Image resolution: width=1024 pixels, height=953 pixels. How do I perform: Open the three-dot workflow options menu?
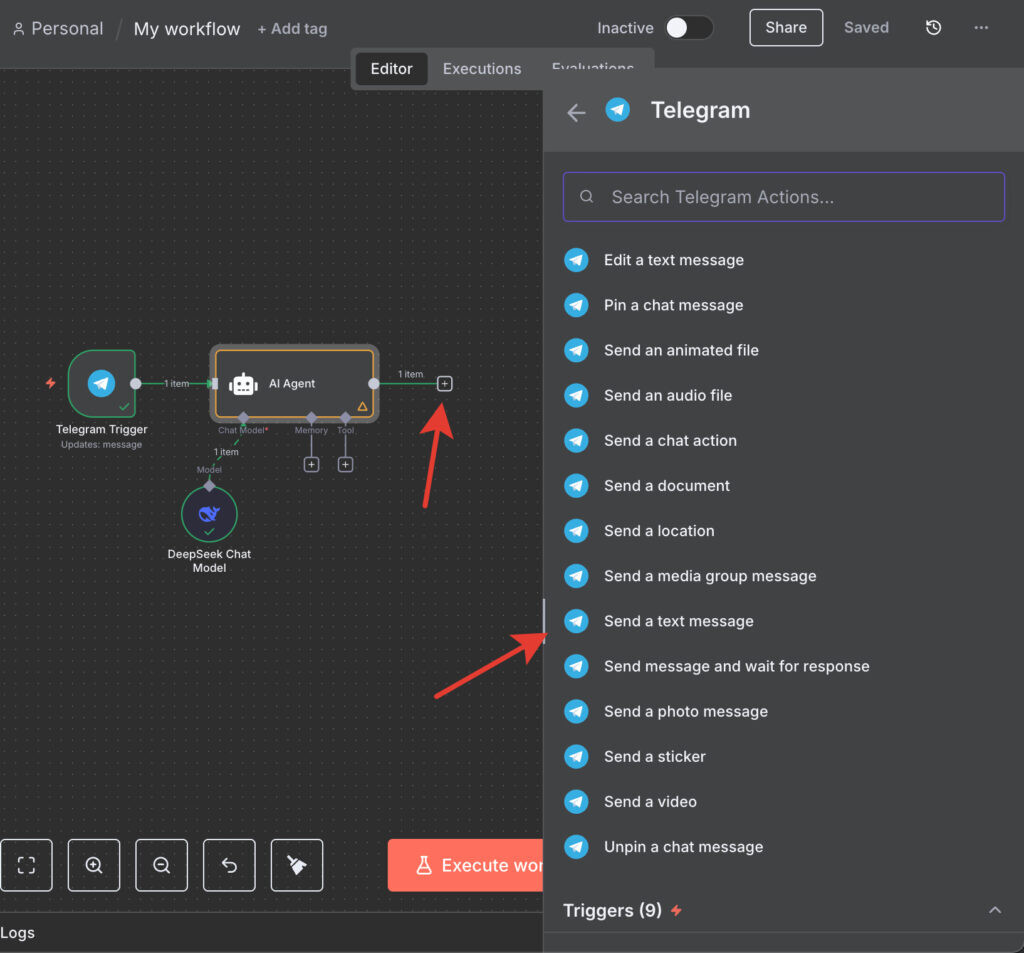[x=981, y=28]
